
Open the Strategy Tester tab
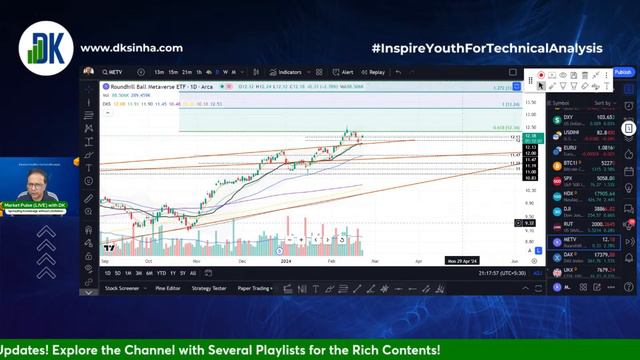coord(209,288)
